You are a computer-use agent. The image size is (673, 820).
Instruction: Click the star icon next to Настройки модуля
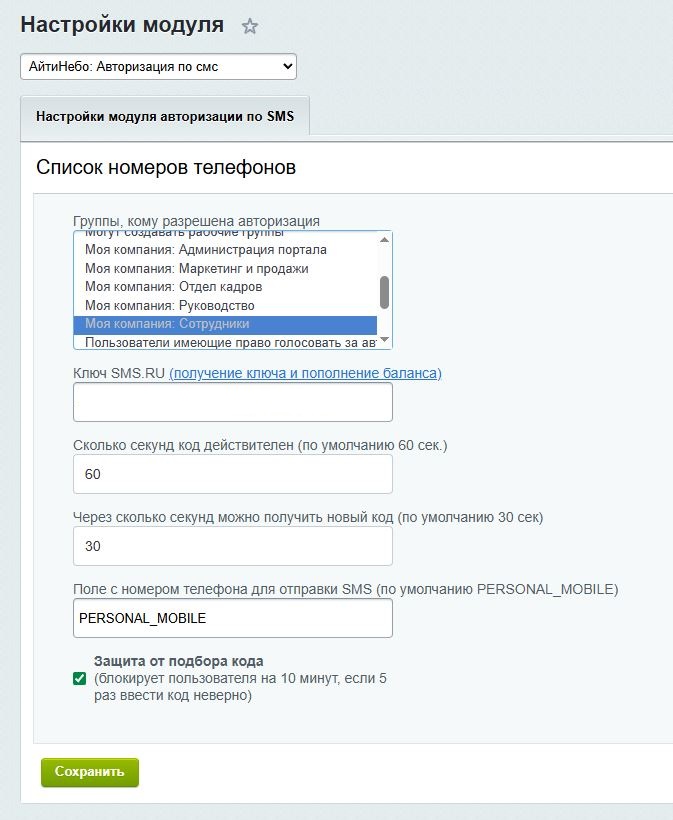pos(249,26)
